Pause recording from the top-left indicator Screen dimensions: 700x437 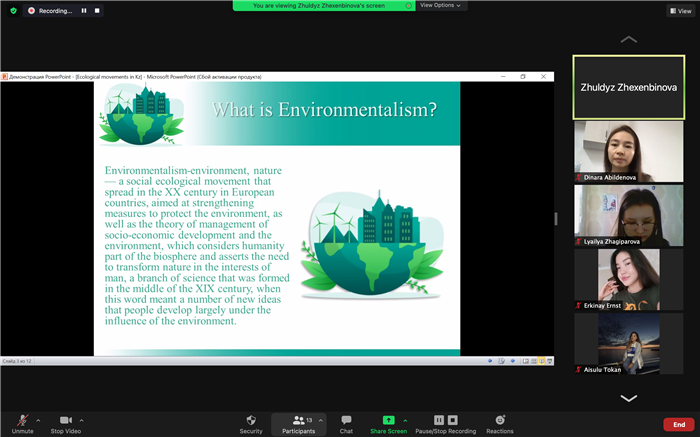point(83,10)
